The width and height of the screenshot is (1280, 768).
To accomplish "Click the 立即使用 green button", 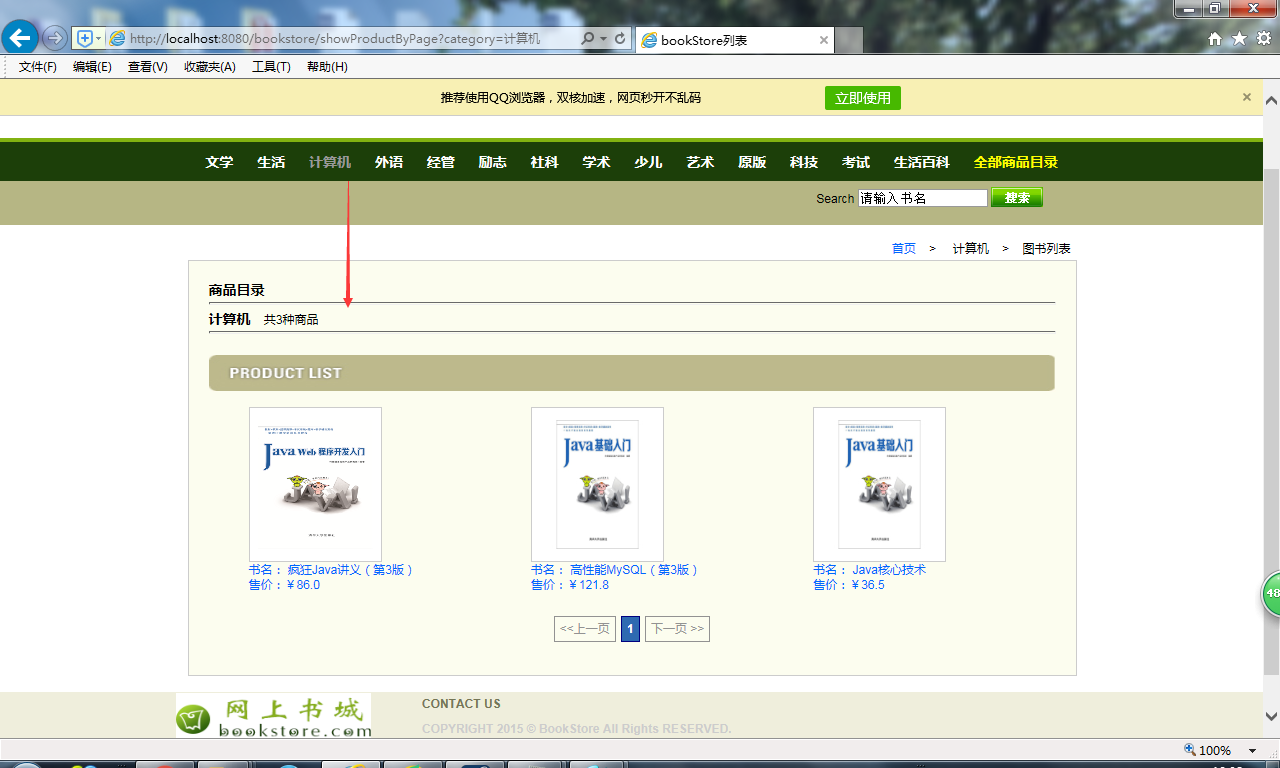I will 863,98.
